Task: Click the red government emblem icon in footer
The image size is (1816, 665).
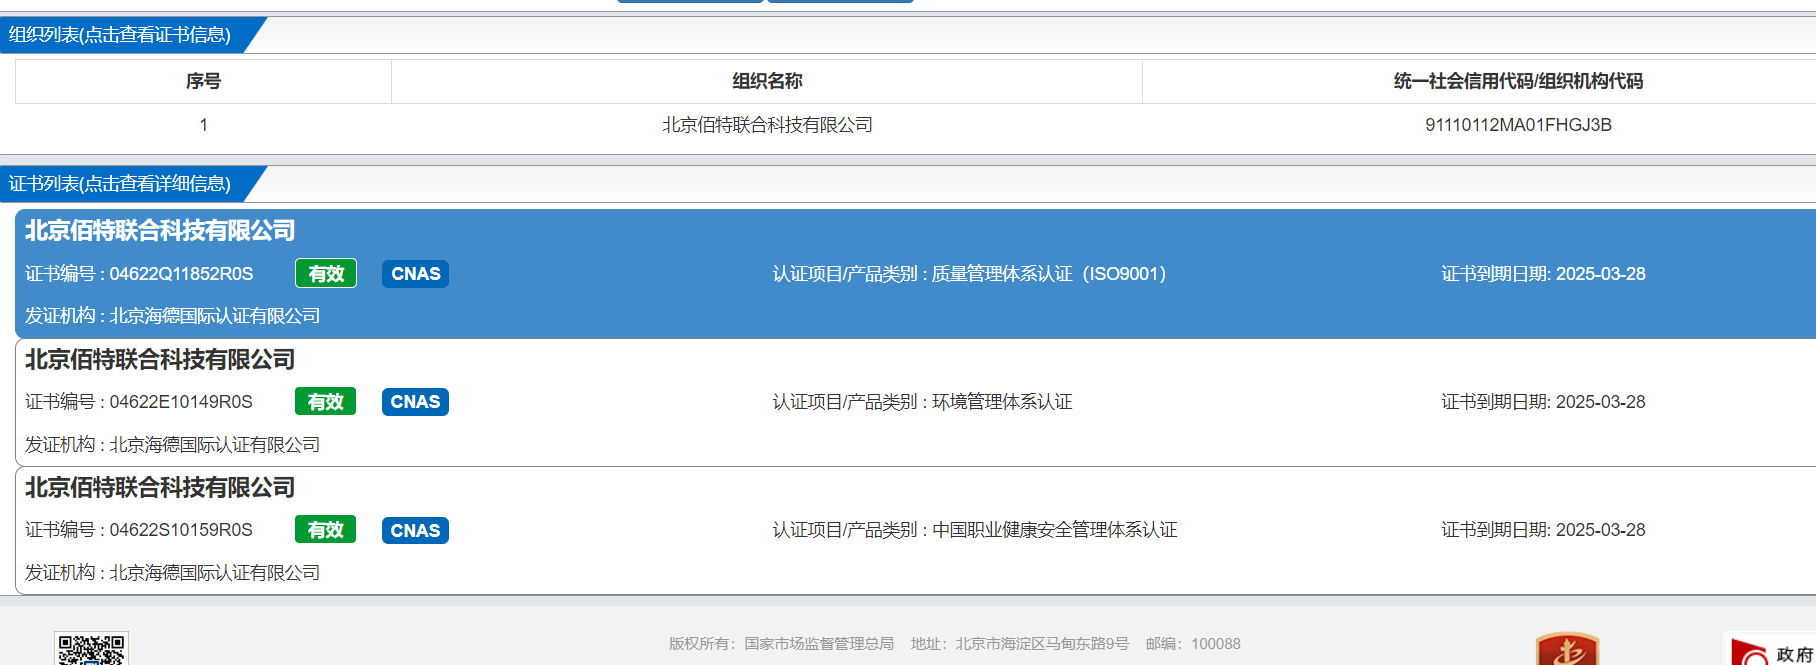Action: click(1567, 649)
